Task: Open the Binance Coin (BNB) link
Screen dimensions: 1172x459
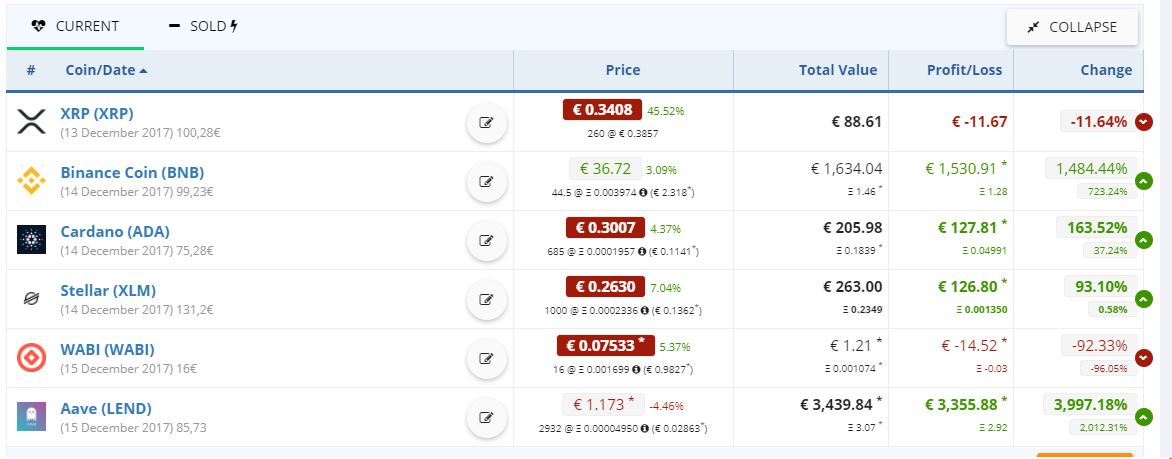Action: point(132,173)
